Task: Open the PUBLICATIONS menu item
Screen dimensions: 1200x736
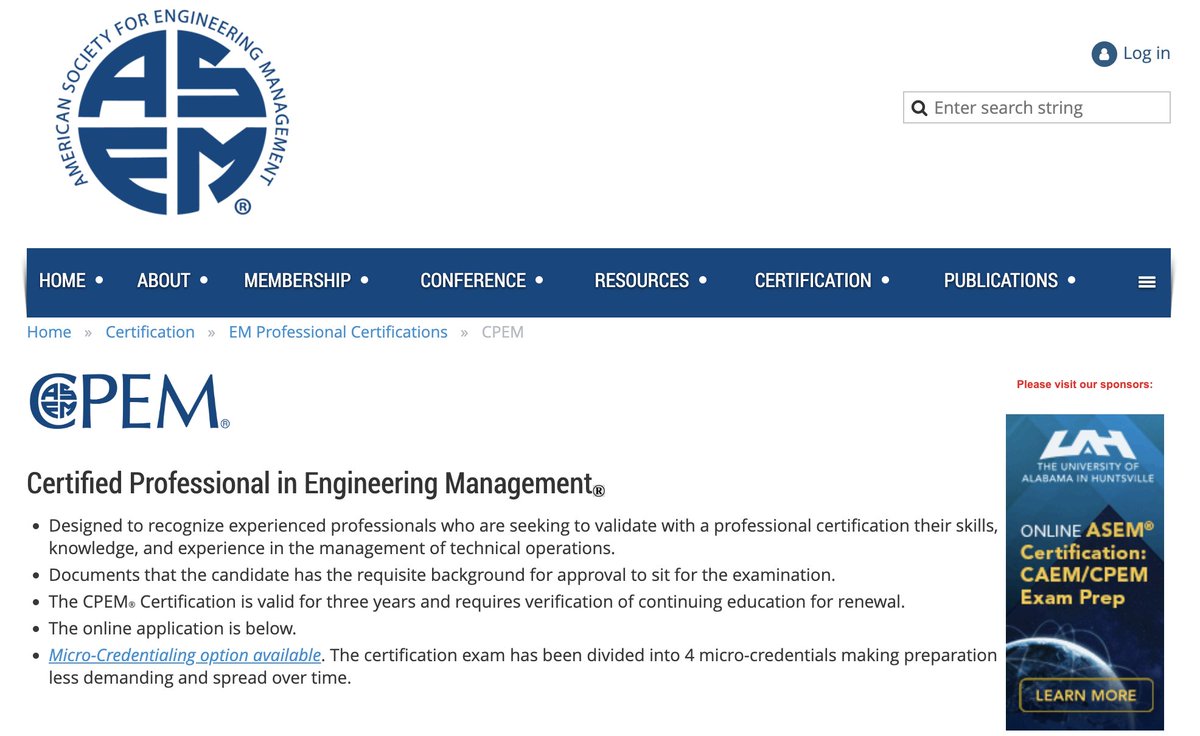Action: tap(1000, 281)
